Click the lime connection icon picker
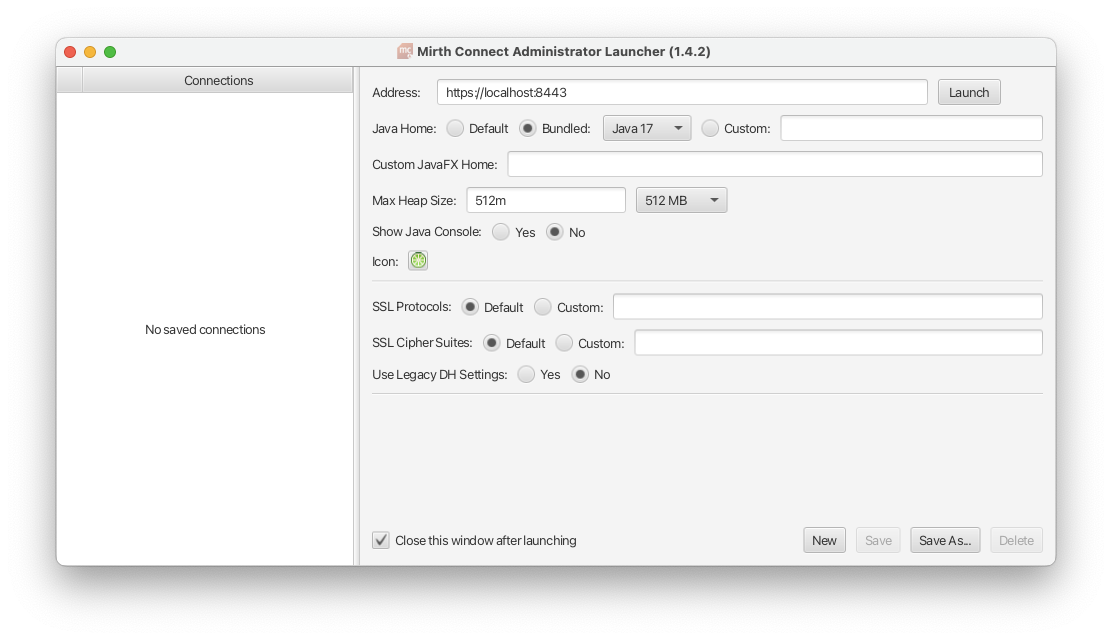This screenshot has width=1112, height=640. click(417, 260)
